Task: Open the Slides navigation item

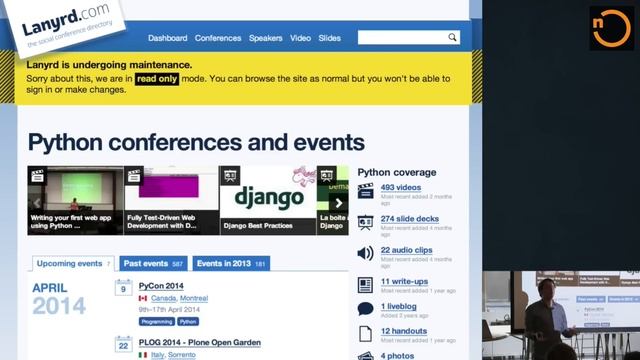Action: tap(329, 38)
